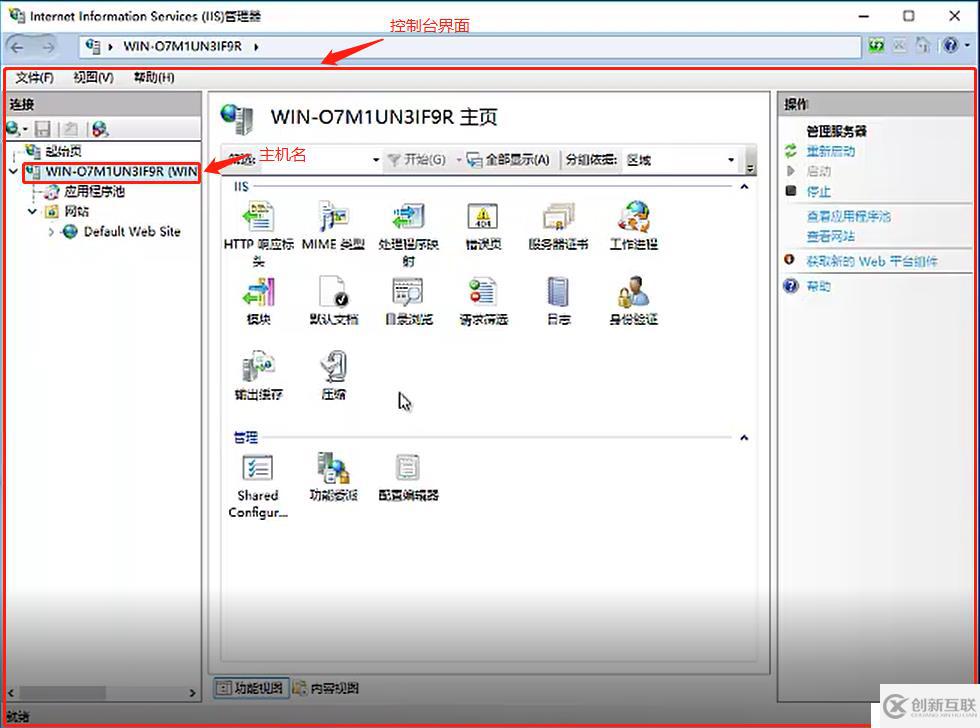980x728 pixels.
Task: Switch to the 内容视图 tab
Action: [326, 688]
